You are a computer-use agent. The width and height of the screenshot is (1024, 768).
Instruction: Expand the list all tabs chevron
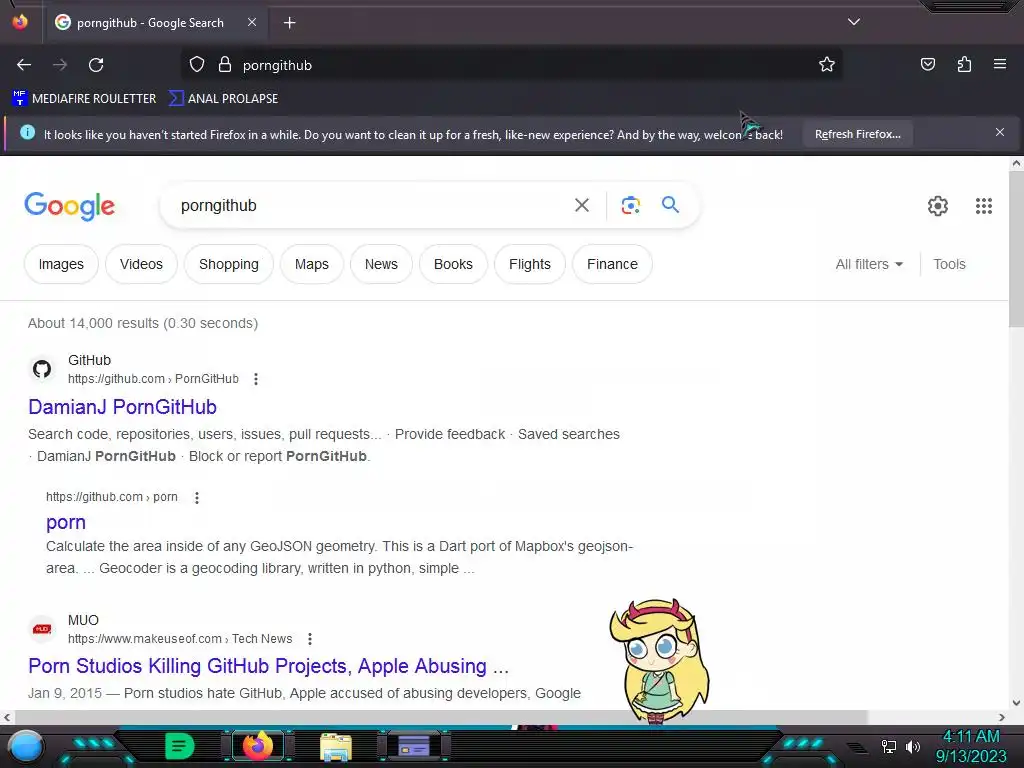pyautogui.click(x=854, y=22)
